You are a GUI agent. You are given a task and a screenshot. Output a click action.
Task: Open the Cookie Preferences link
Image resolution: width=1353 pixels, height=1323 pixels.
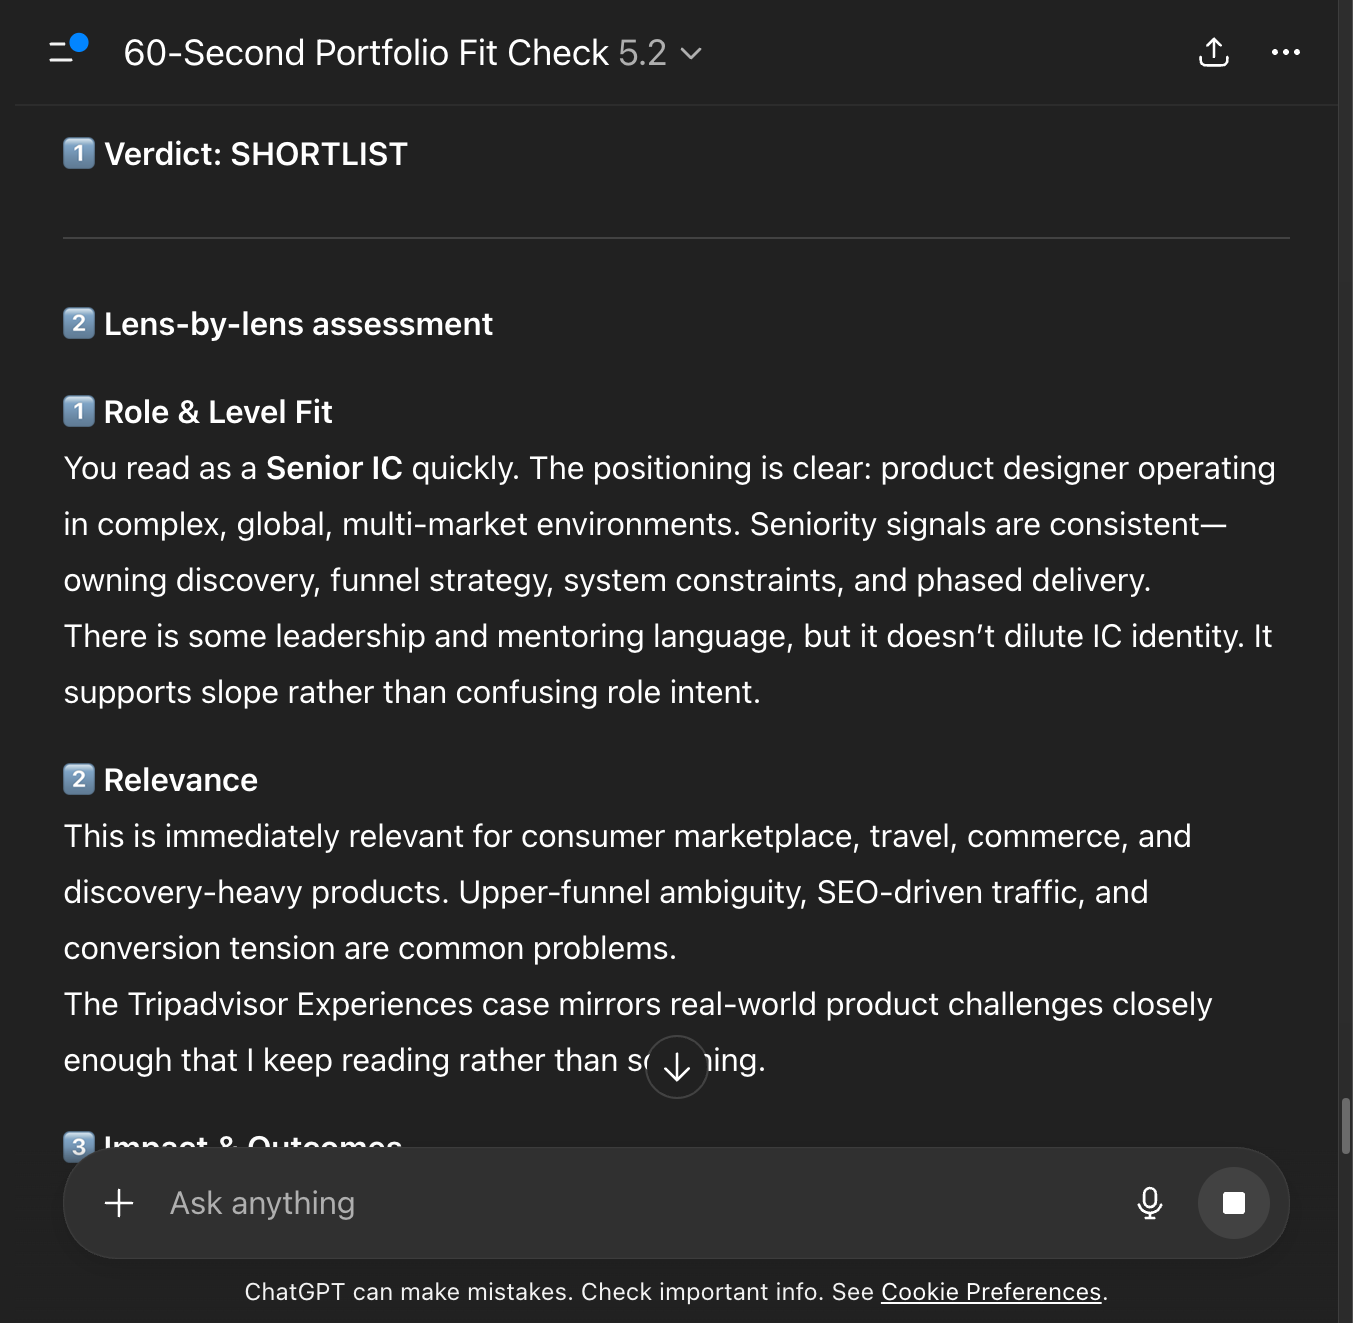coord(990,1292)
